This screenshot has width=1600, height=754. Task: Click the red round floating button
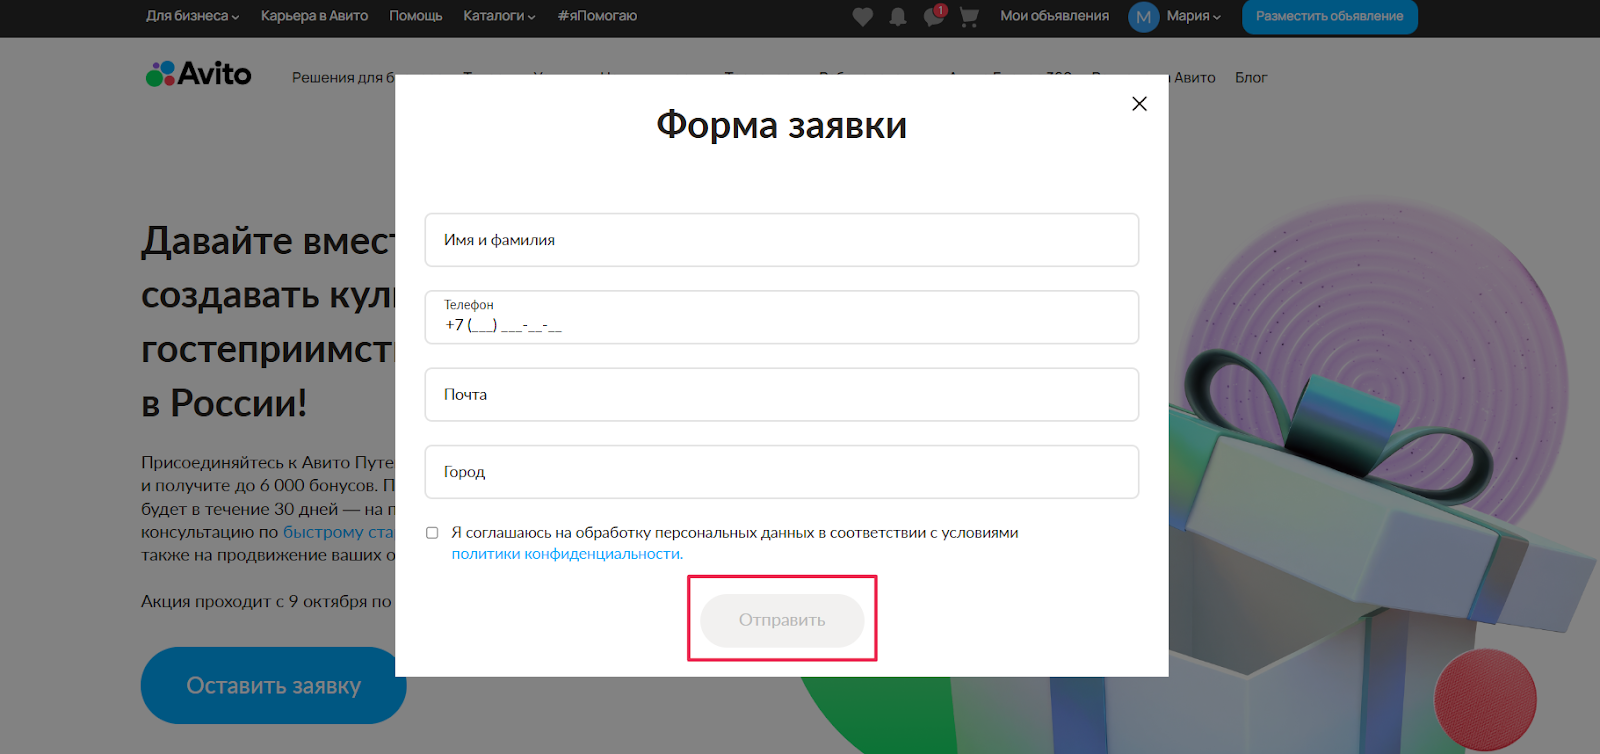[1485, 699]
